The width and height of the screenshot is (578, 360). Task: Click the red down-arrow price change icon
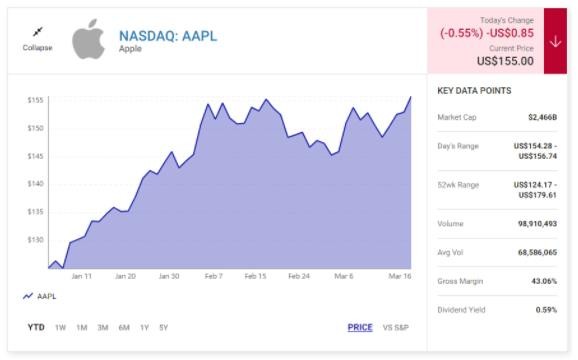[x=555, y=41]
